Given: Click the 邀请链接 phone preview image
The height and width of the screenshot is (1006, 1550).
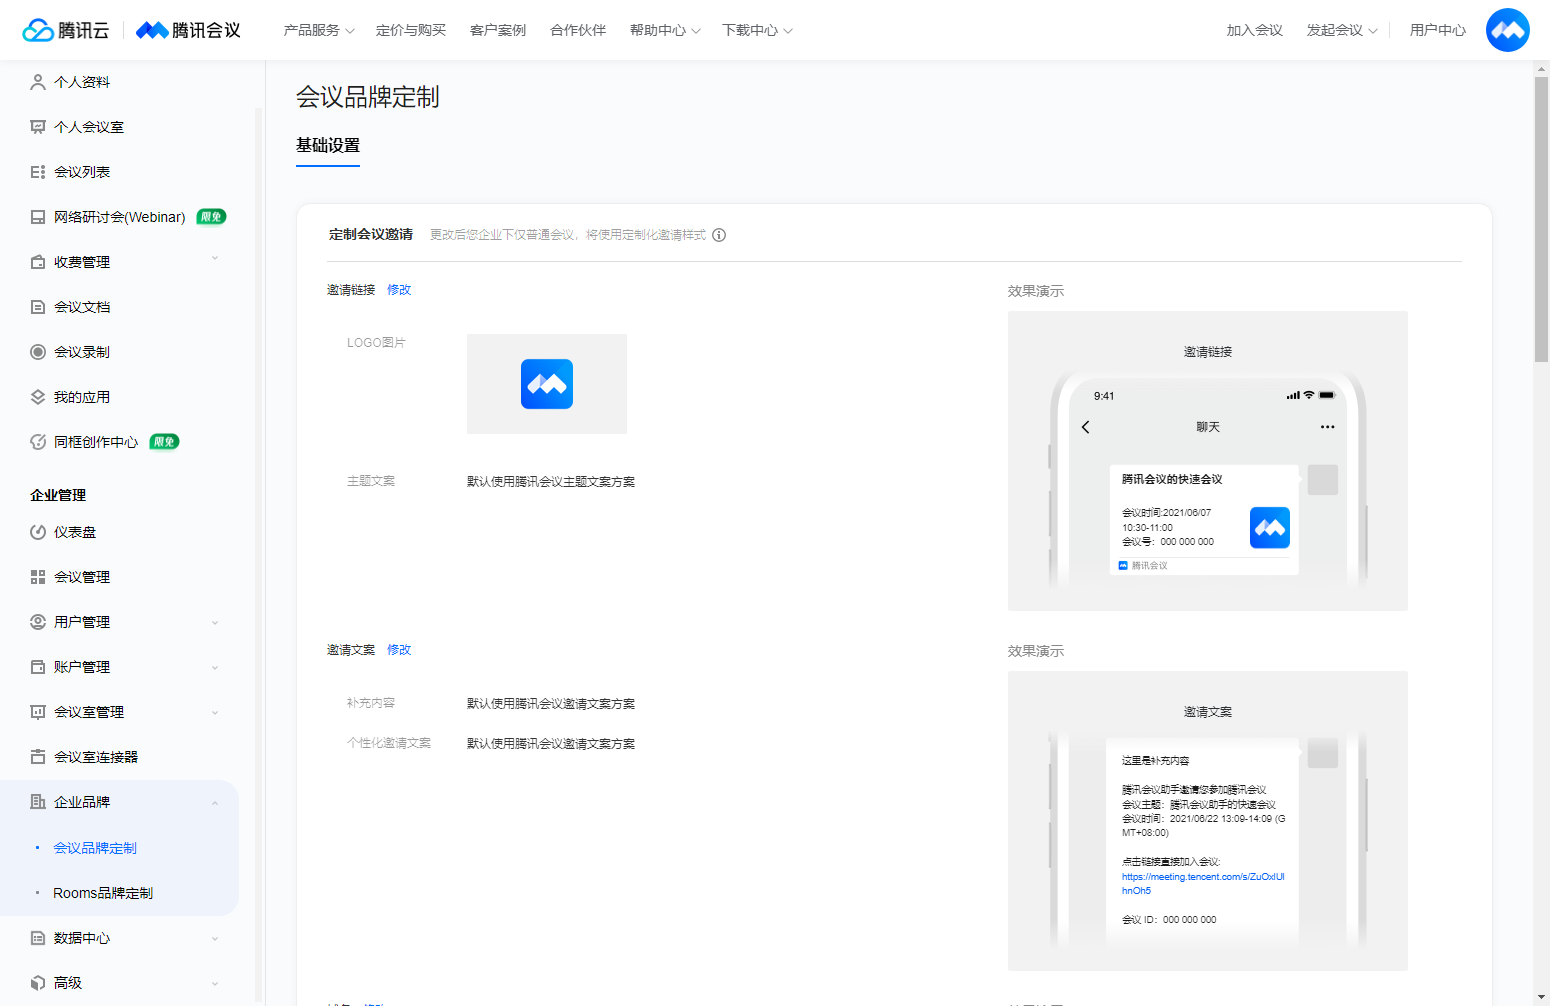Looking at the screenshot, I should point(1208,461).
